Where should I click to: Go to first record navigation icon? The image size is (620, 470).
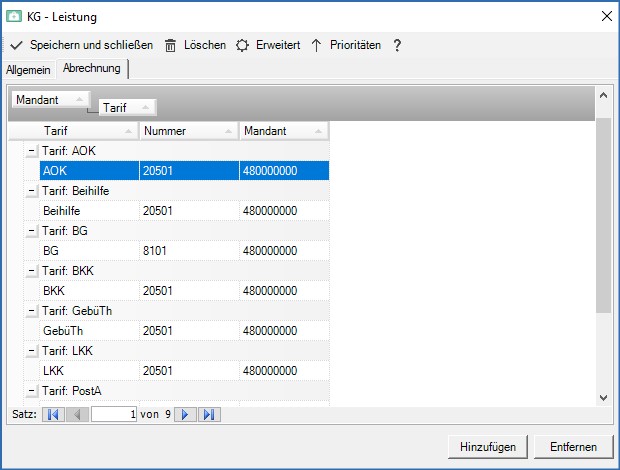(53, 414)
